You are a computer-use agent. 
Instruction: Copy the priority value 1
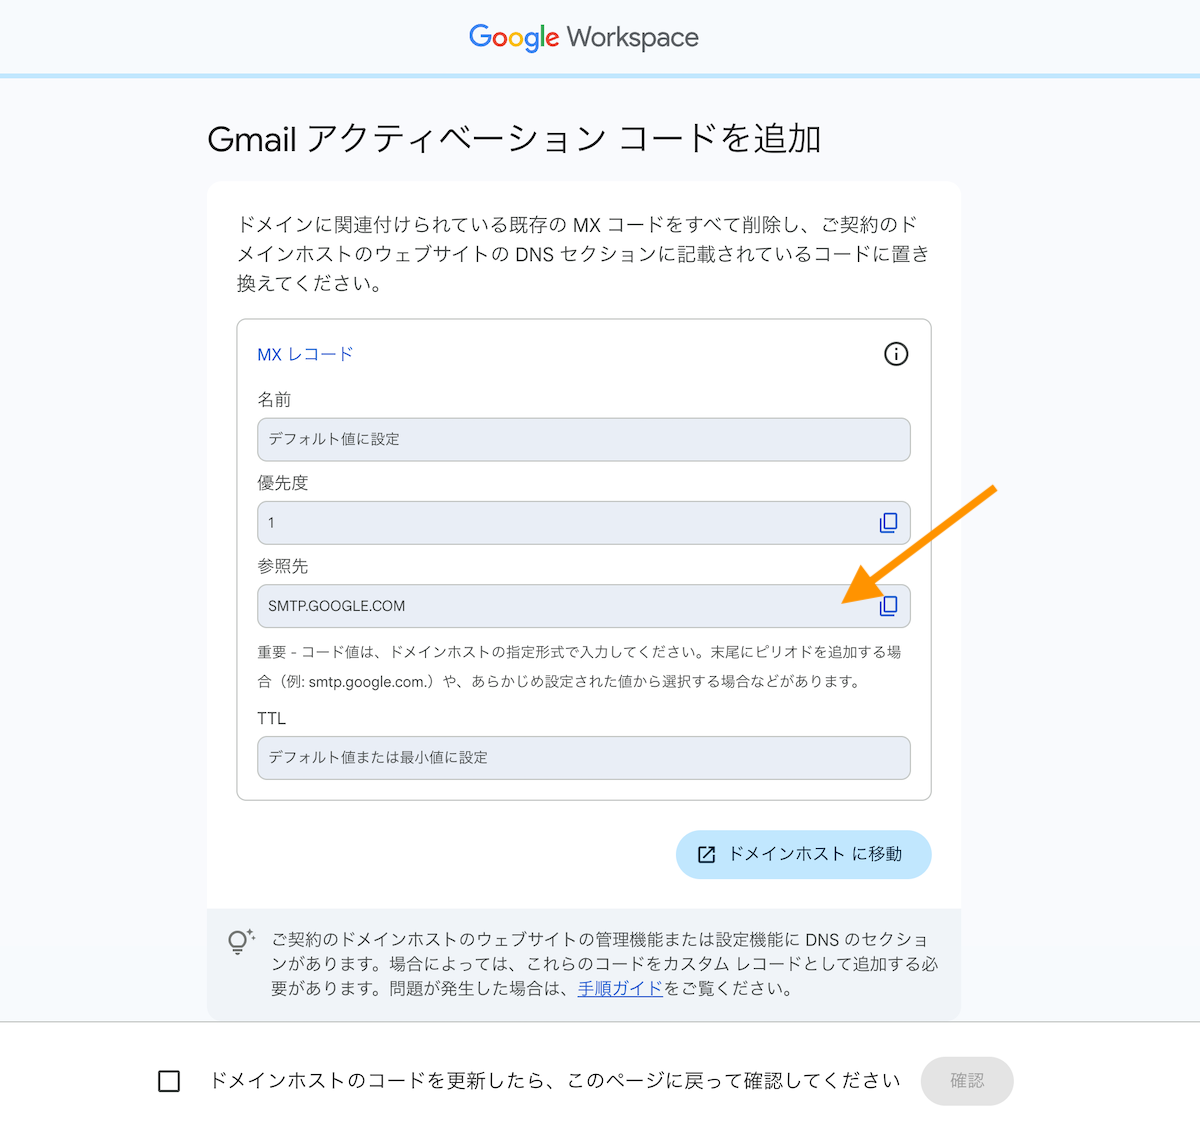point(888,523)
